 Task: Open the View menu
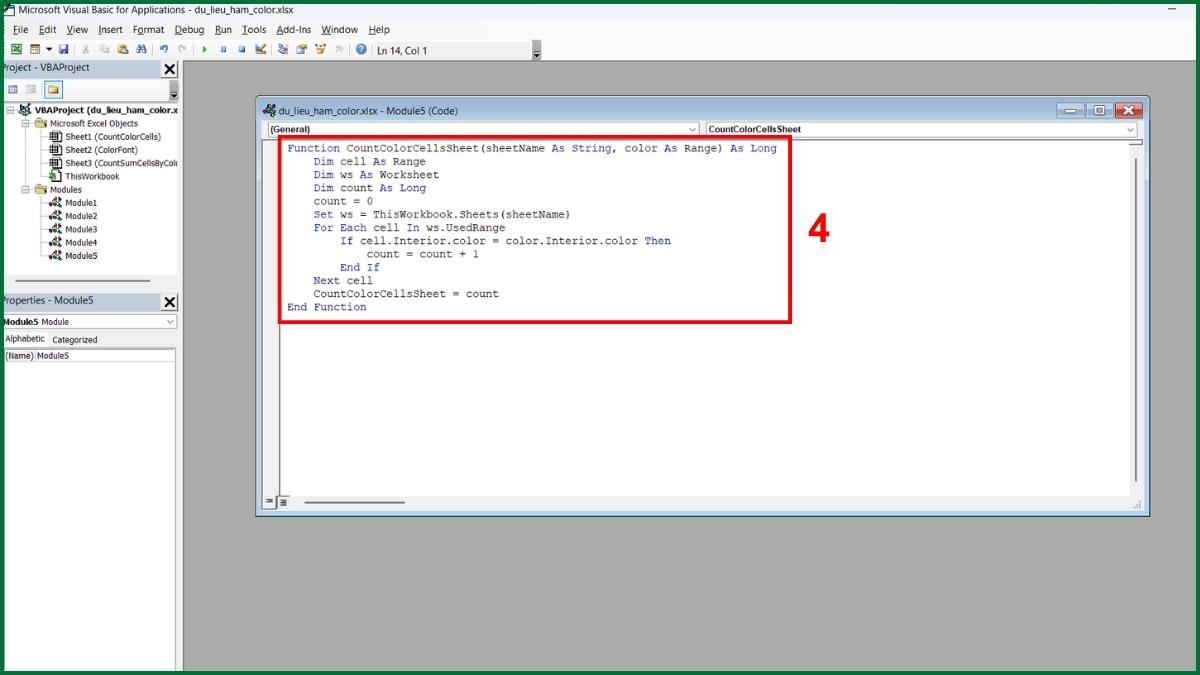pyautogui.click(x=77, y=30)
